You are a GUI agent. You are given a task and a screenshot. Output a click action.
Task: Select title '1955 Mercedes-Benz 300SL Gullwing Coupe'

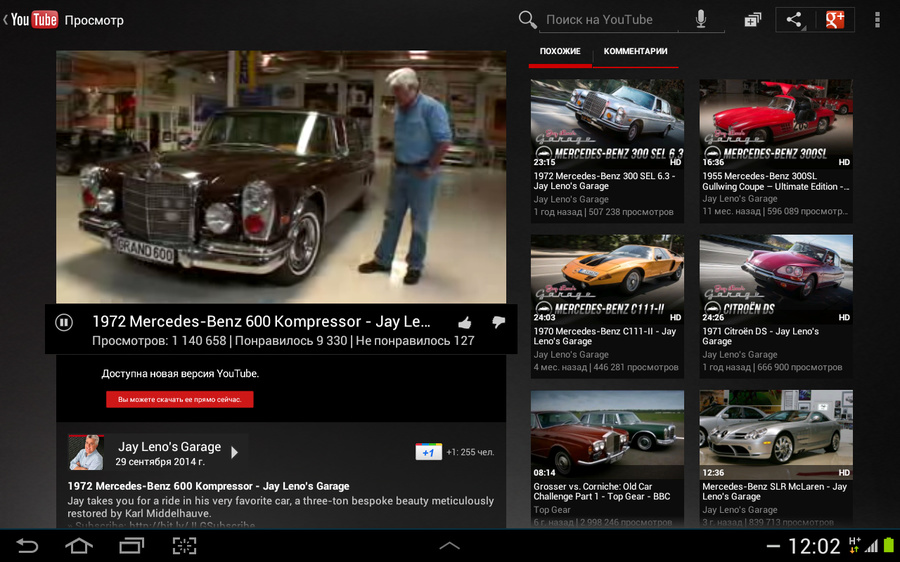tap(775, 181)
